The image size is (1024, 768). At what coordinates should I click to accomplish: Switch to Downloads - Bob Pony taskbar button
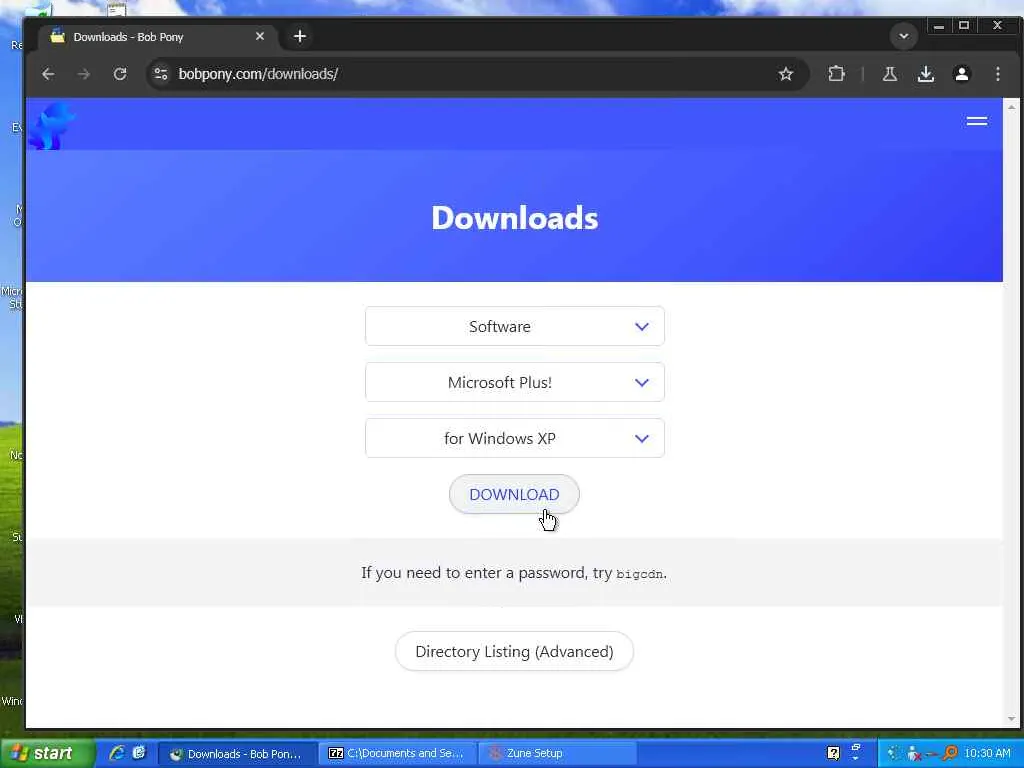[238, 754]
